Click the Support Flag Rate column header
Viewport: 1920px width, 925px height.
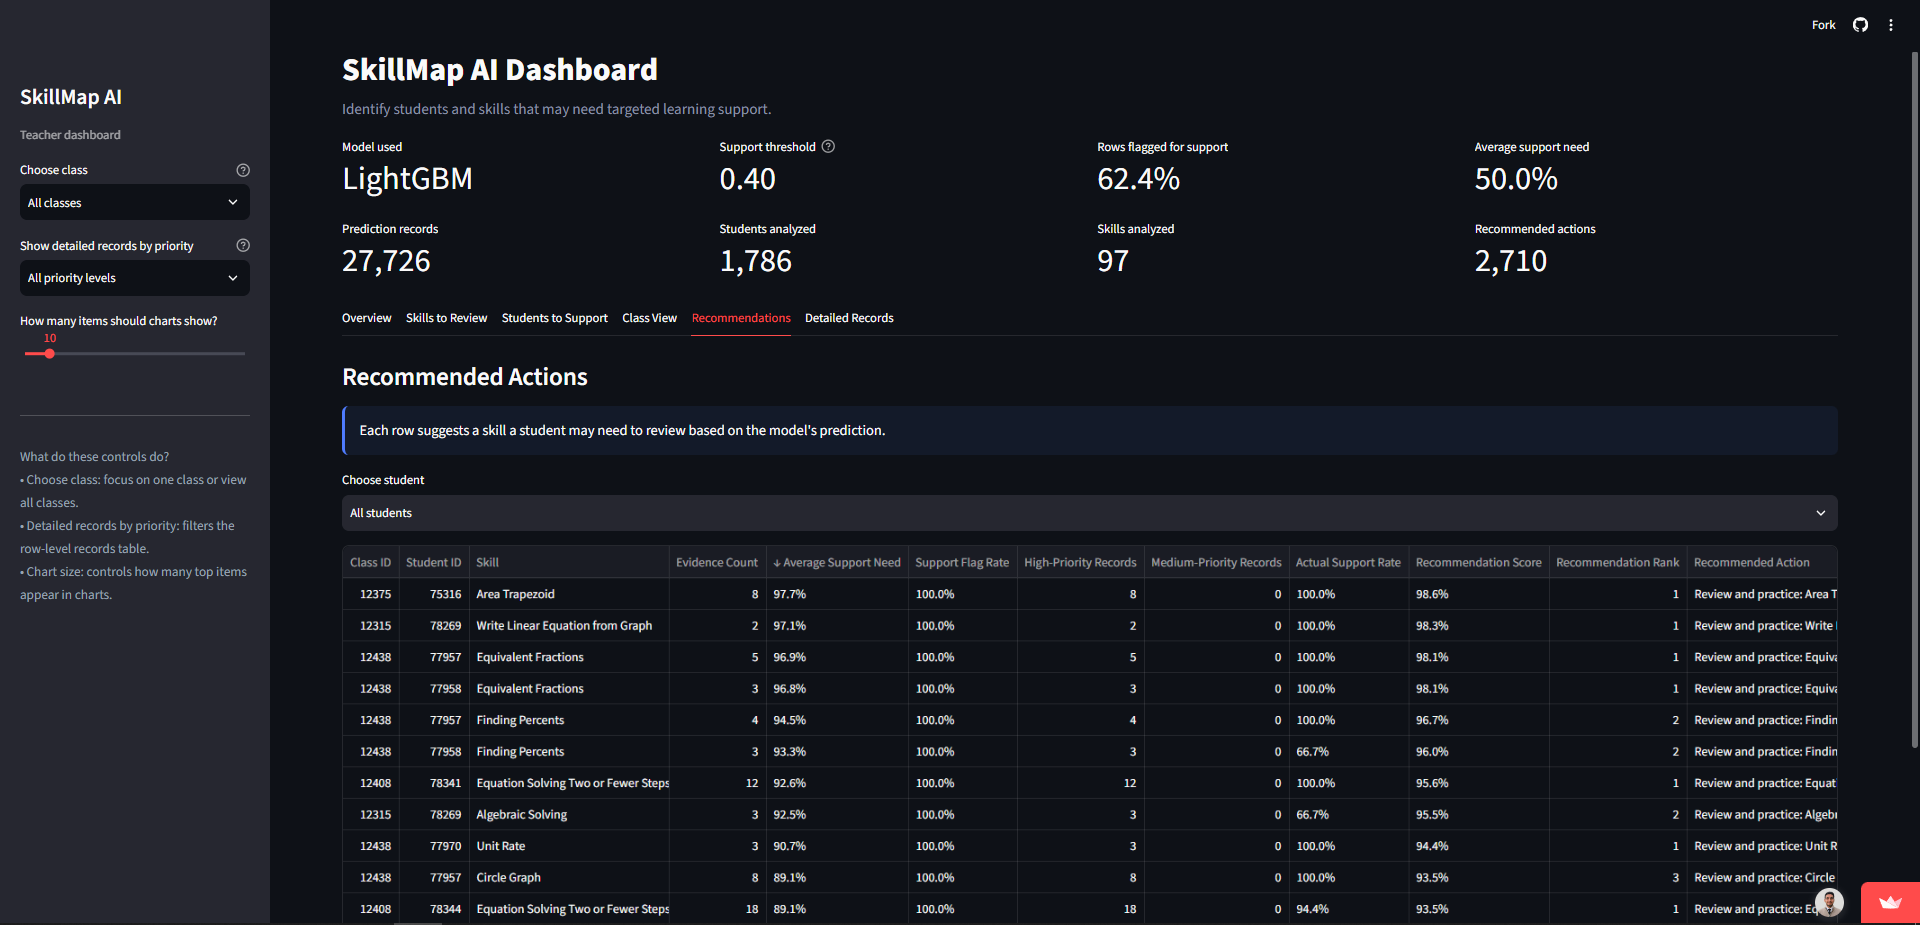tap(962, 562)
